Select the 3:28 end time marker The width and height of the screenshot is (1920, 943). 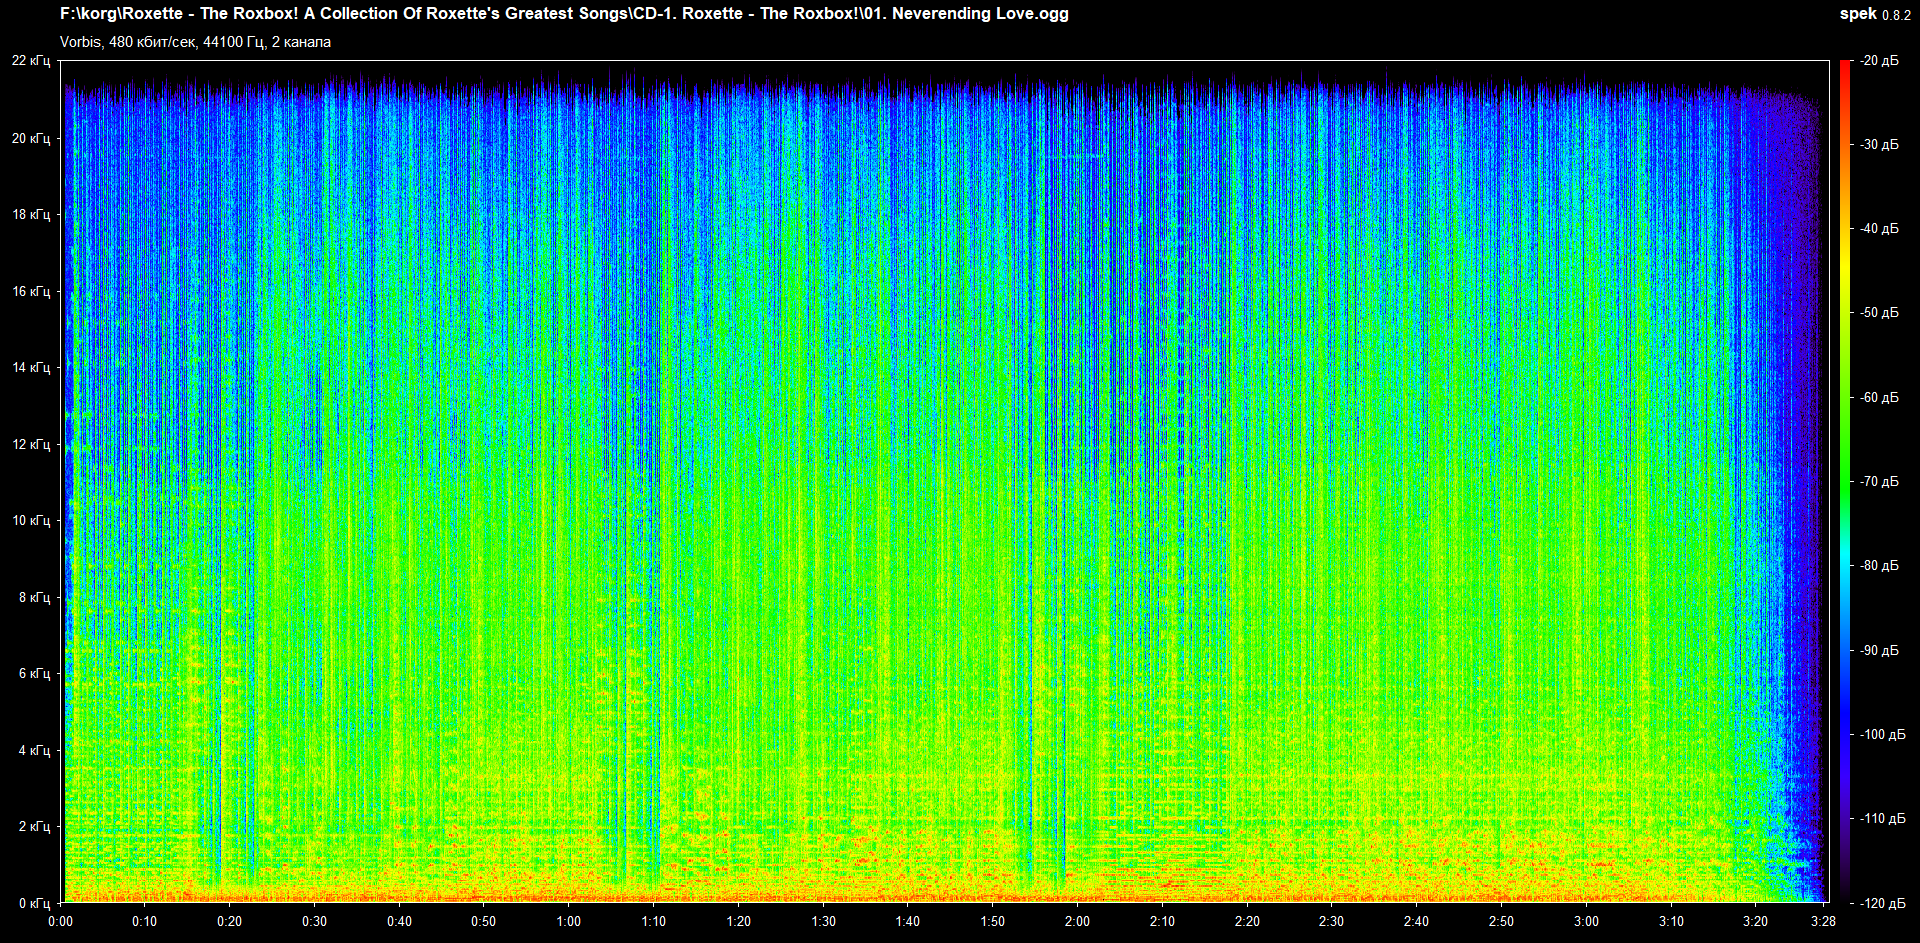point(1823,921)
